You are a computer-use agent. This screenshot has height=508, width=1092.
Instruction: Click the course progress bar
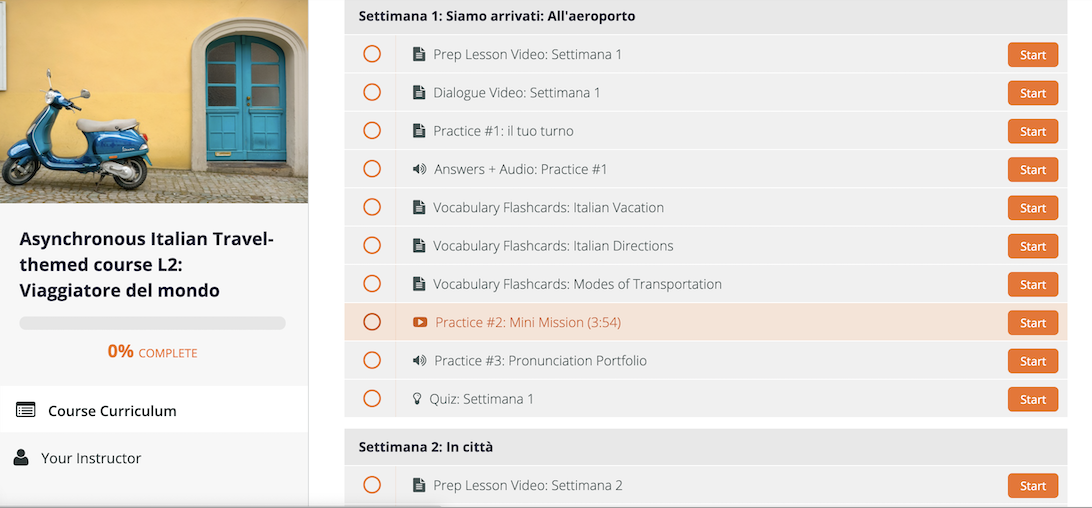[x=153, y=323]
